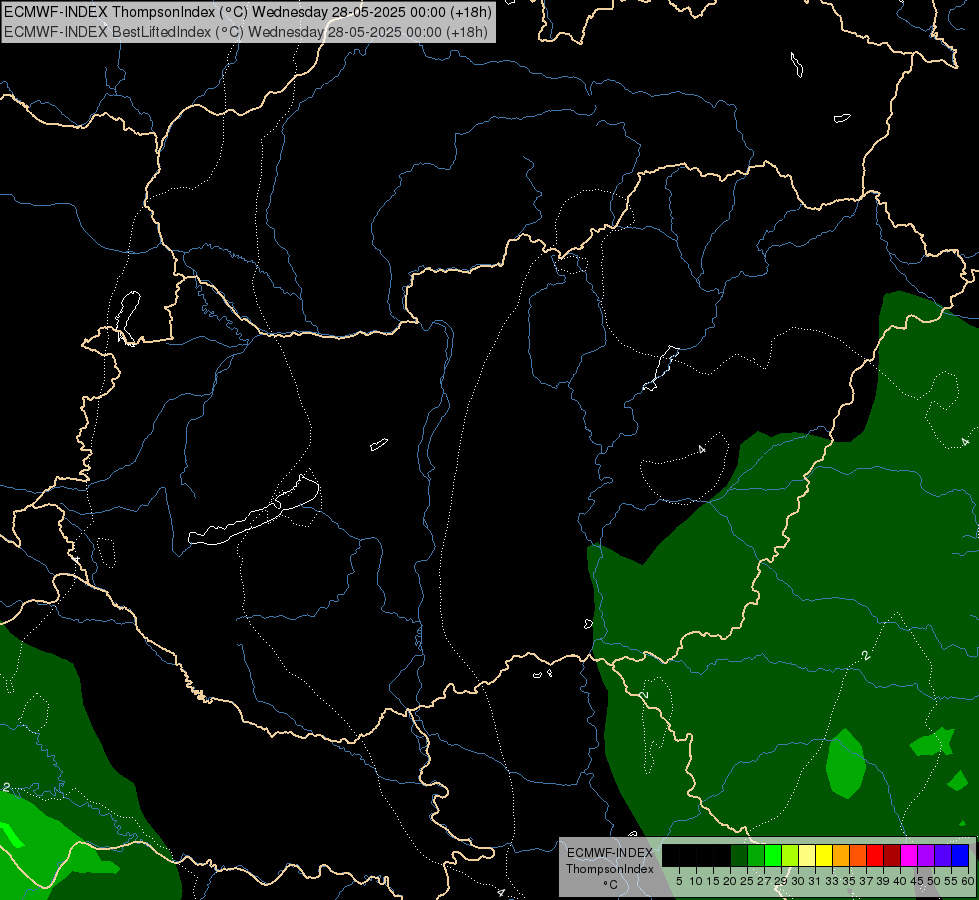Click the legend tick label '31'
Screen dimensions: 979x900
point(815,881)
